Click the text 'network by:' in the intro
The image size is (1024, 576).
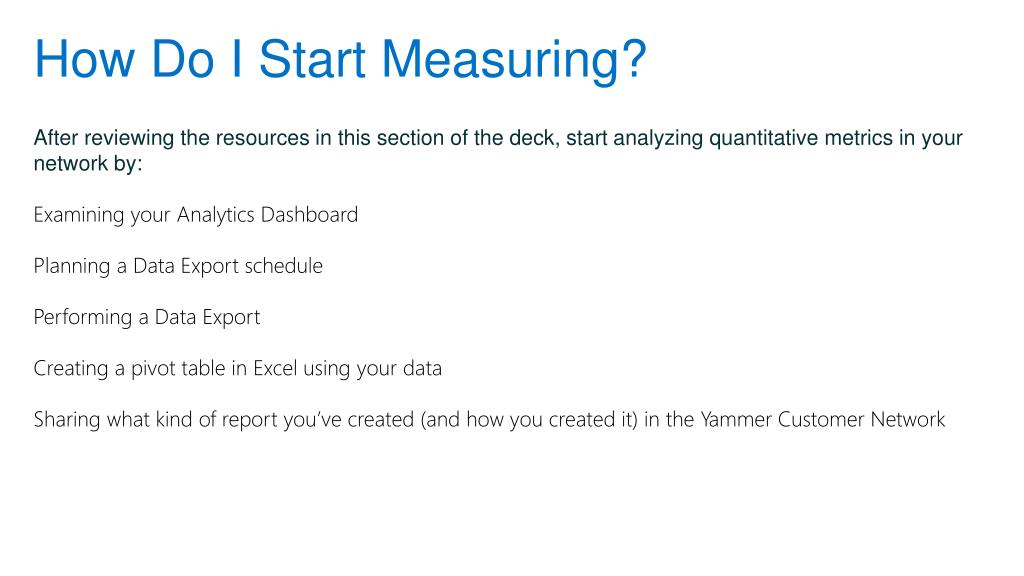[88, 163]
